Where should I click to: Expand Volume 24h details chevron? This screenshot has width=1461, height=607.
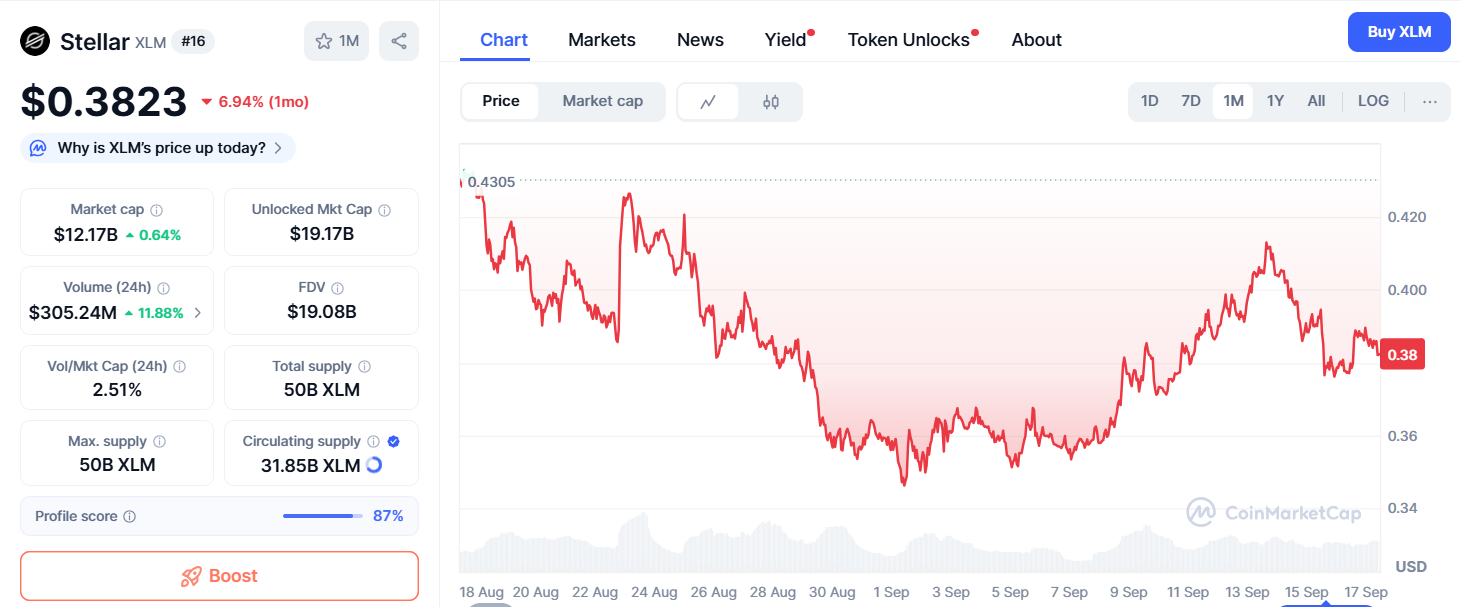pos(197,313)
